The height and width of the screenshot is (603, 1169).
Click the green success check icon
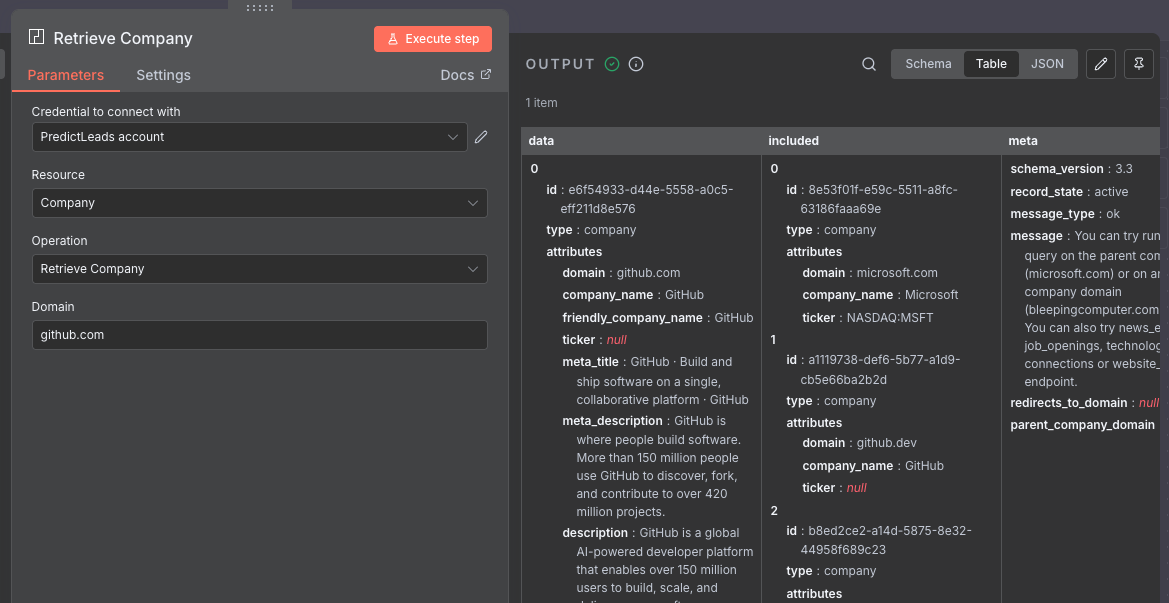[612, 64]
